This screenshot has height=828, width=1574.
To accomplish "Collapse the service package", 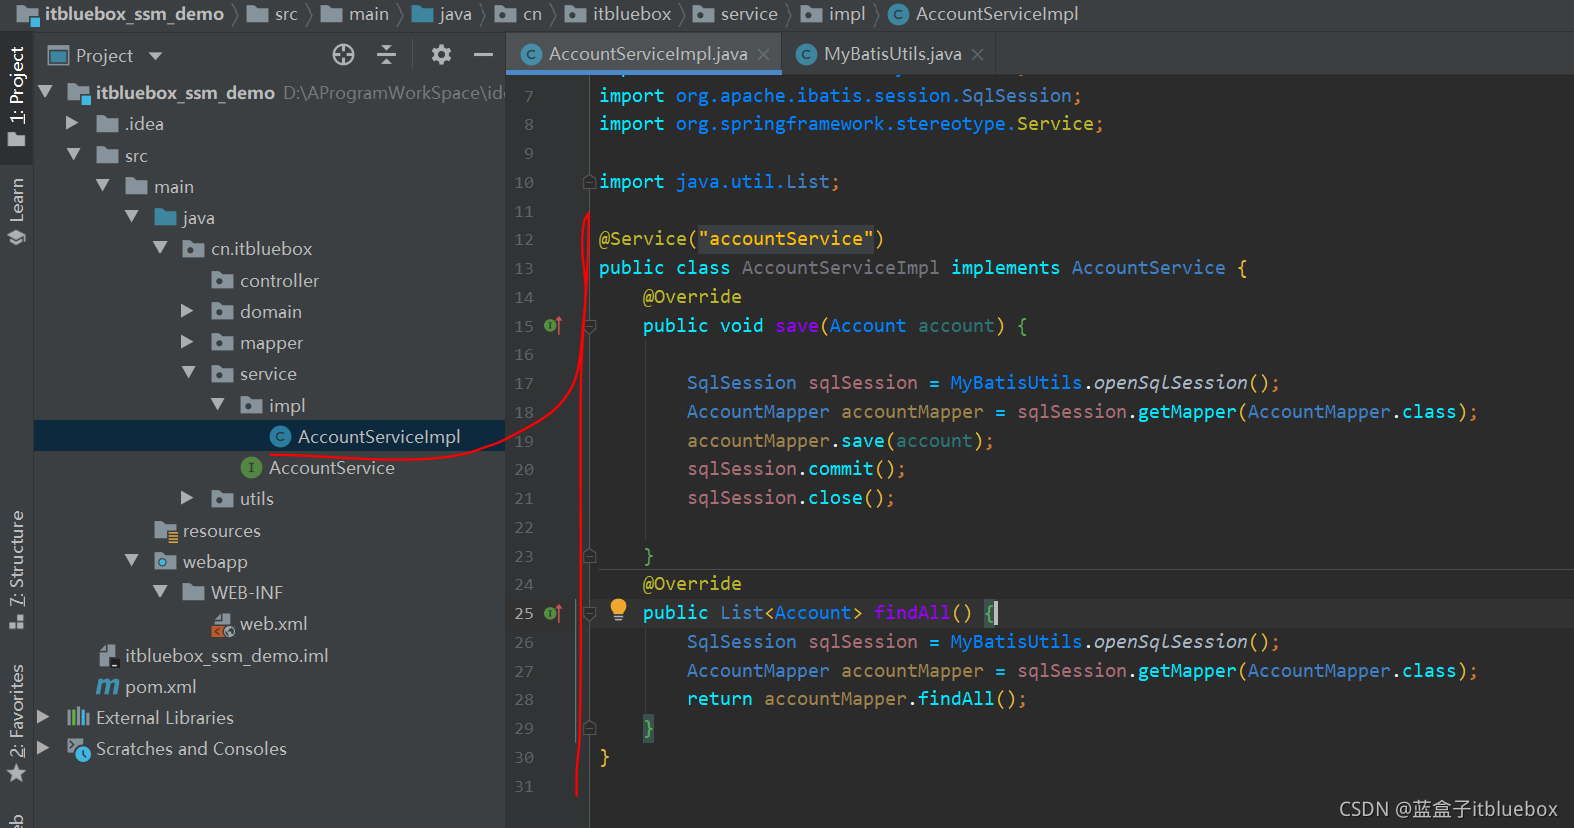I will [189, 372].
